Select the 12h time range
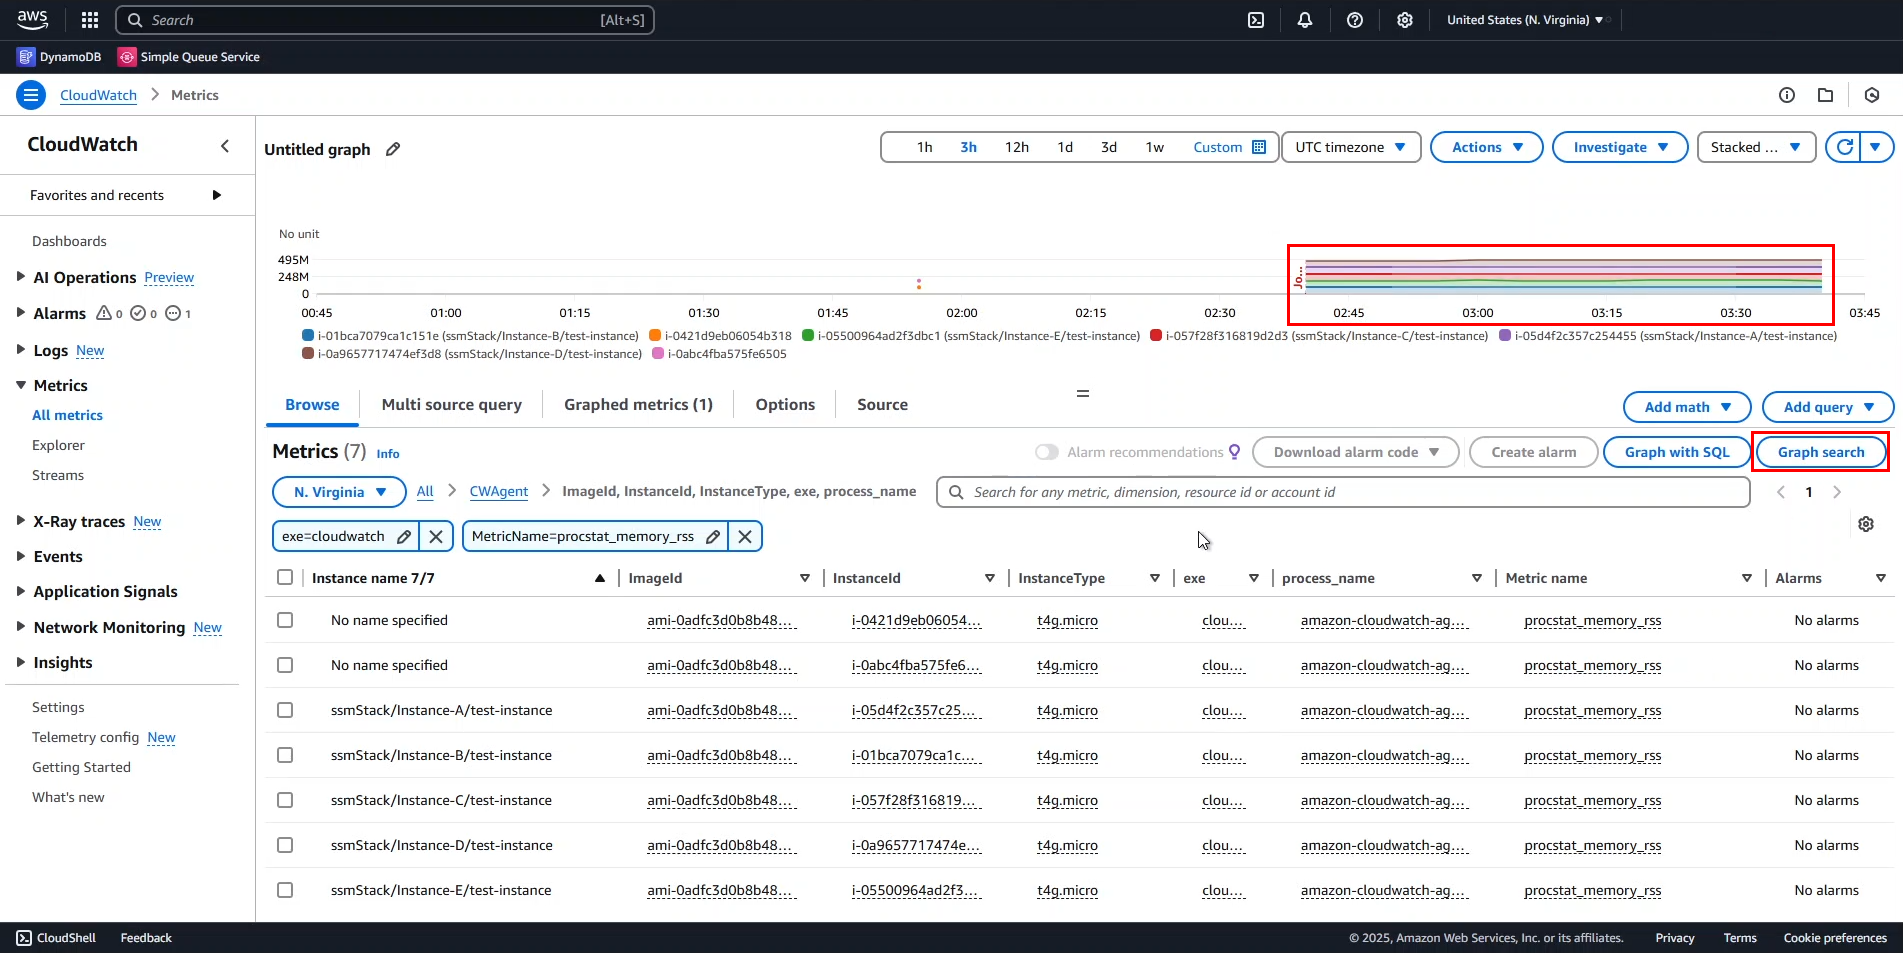1903x953 pixels. (x=1017, y=147)
